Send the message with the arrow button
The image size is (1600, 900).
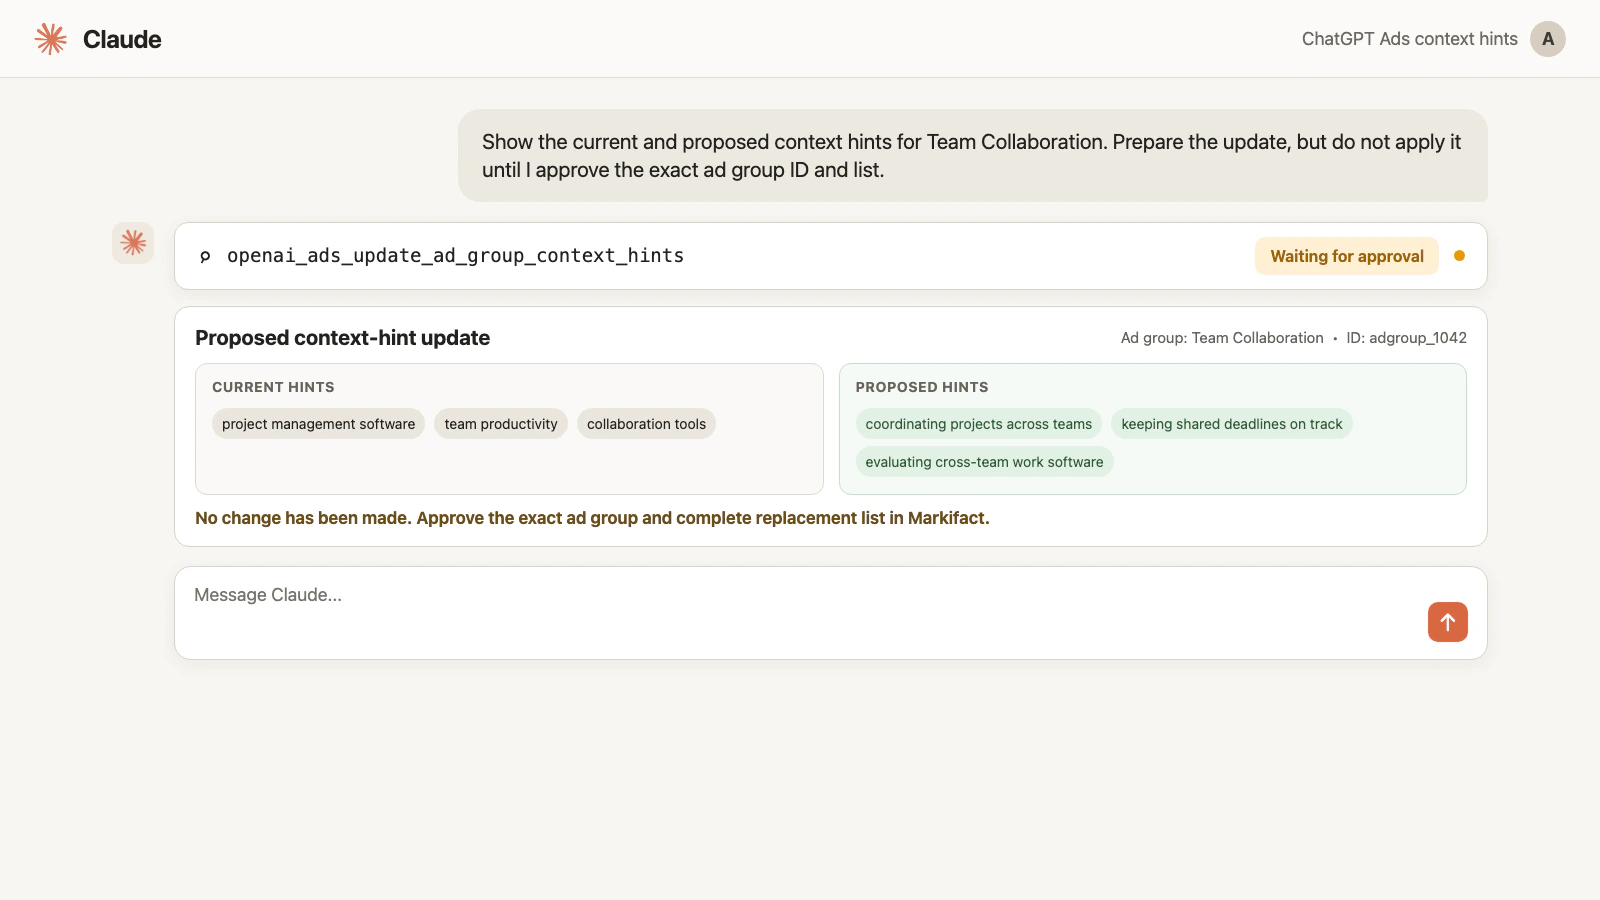1448,622
